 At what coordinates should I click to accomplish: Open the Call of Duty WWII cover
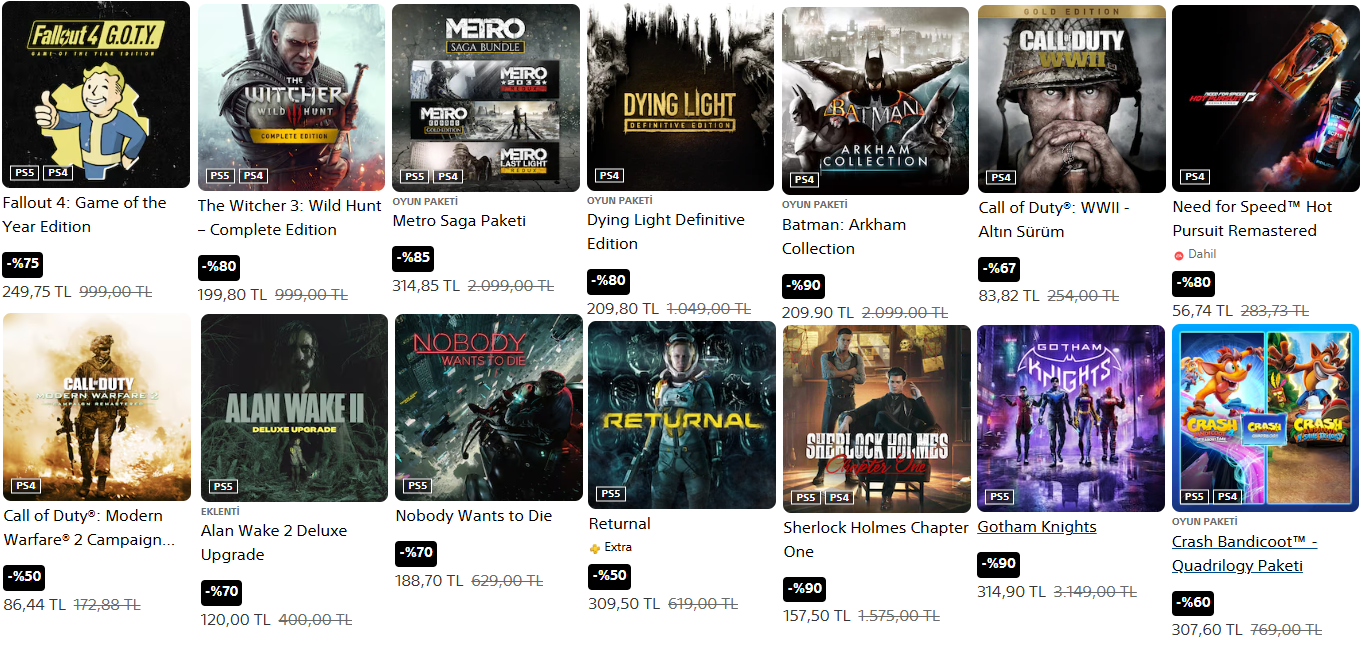tap(1071, 98)
